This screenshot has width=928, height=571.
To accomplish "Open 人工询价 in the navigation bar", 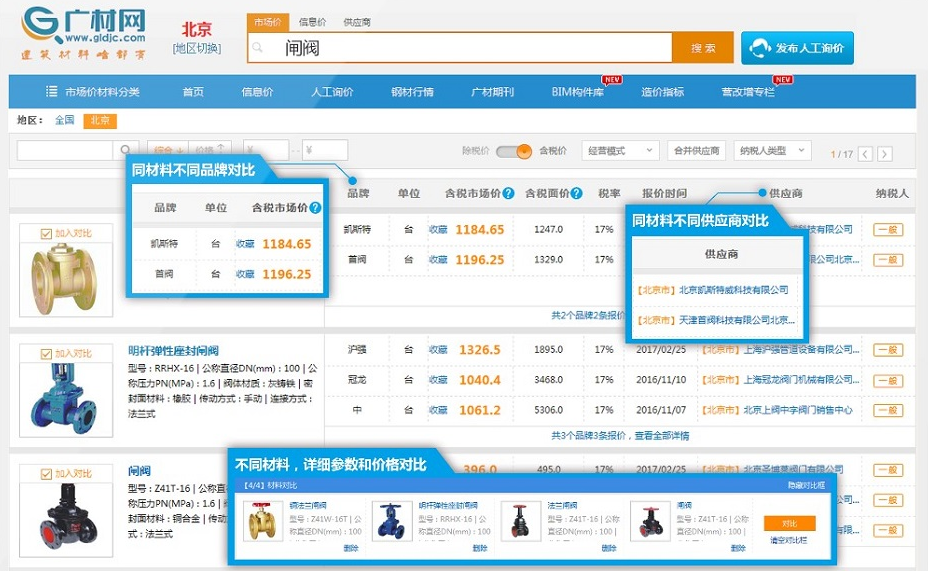I will pyautogui.click(x=332, y=92).
